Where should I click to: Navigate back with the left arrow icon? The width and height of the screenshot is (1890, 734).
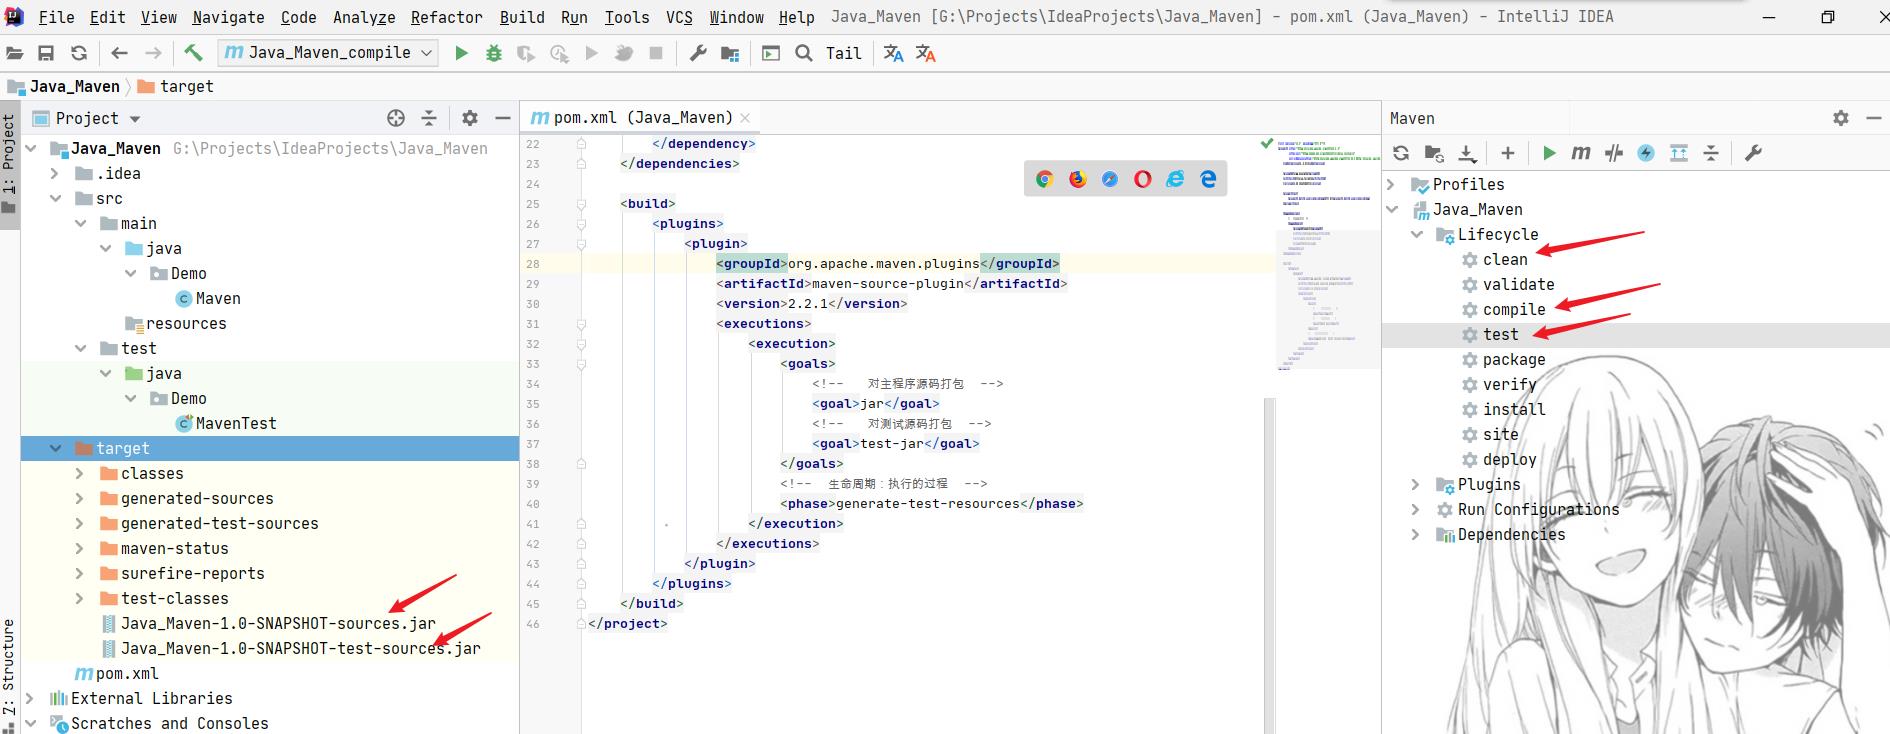[120, 53]
